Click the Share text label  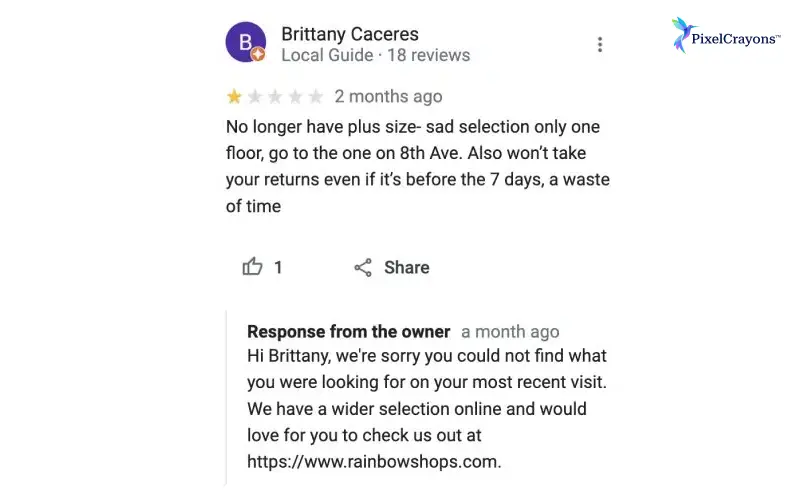tap(407, 267)
